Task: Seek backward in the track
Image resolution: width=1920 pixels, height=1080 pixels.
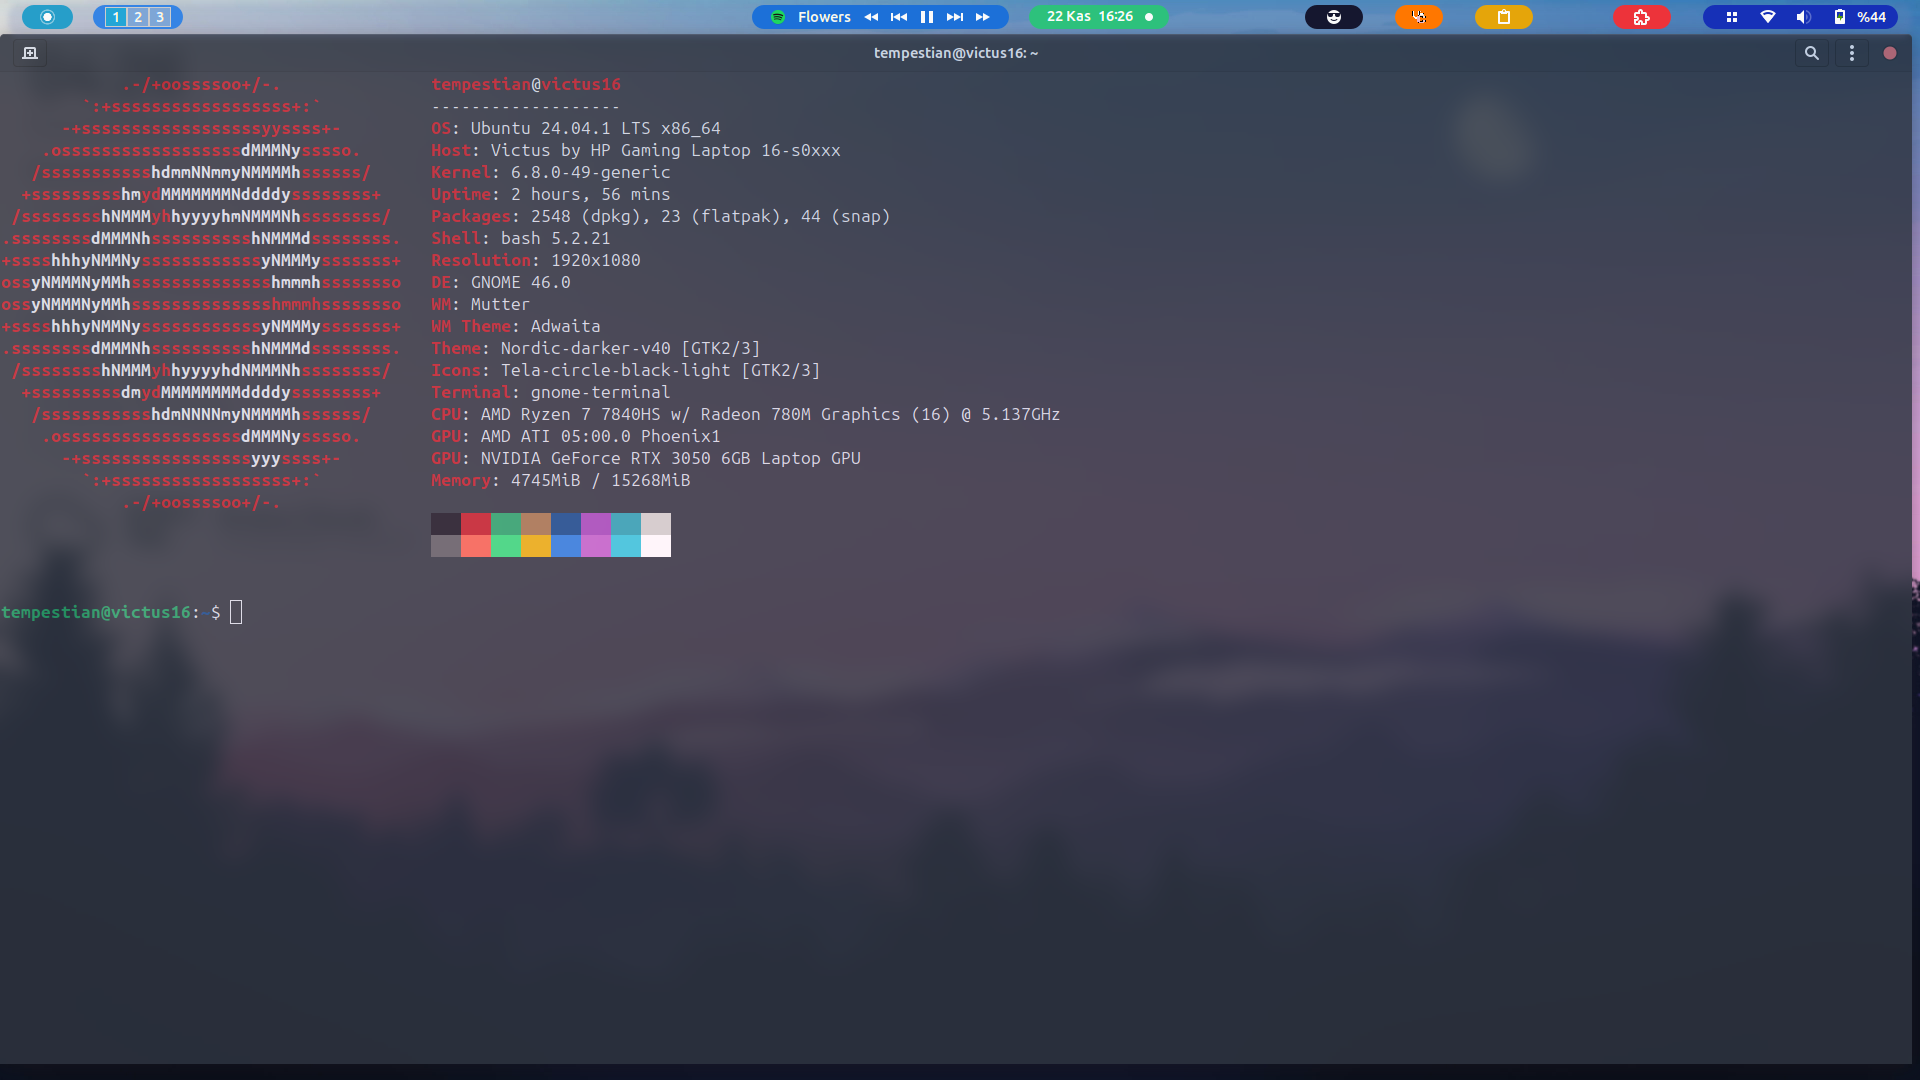Action: (871, 17)
